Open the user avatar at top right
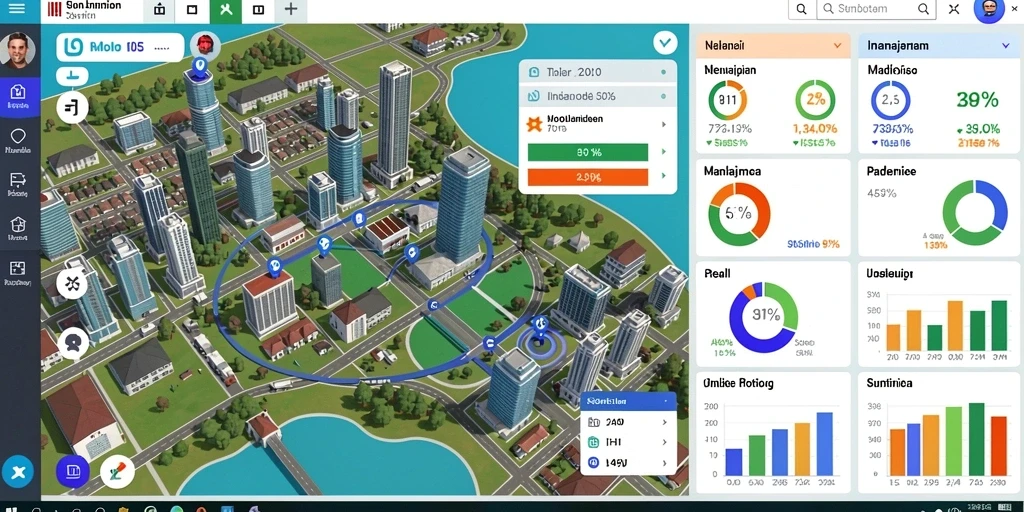The image size is (1024, 512). [988, 10]
